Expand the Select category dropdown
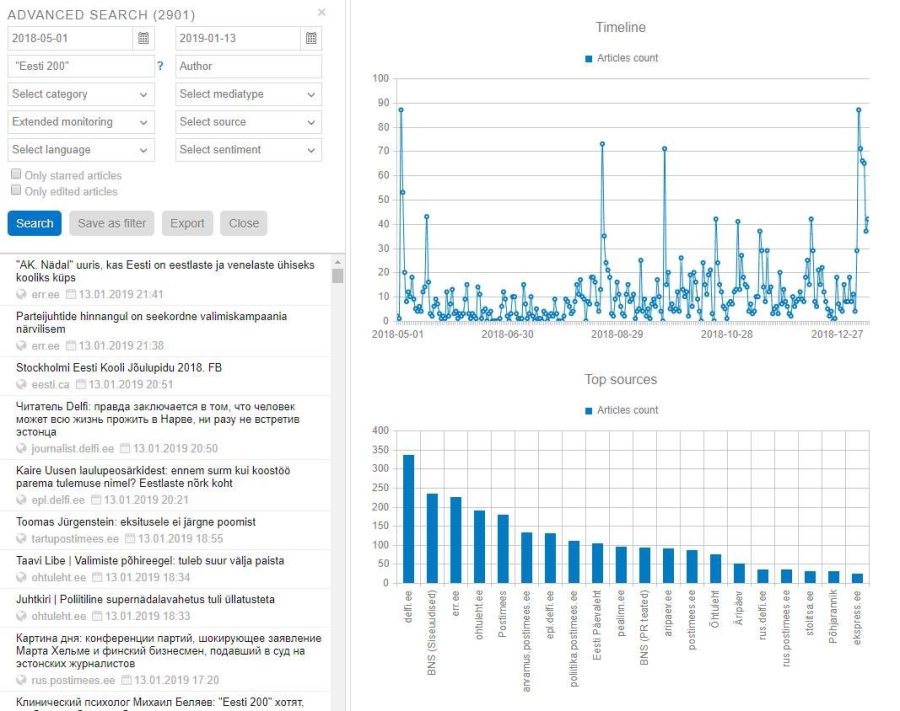Screen dimensions: 900x711 click(81, 94)
